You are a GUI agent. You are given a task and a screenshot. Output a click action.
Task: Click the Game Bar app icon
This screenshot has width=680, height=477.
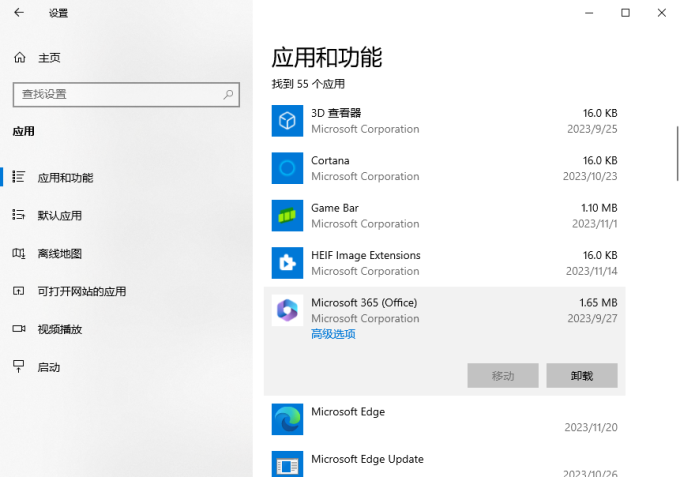tap(287, 216)
